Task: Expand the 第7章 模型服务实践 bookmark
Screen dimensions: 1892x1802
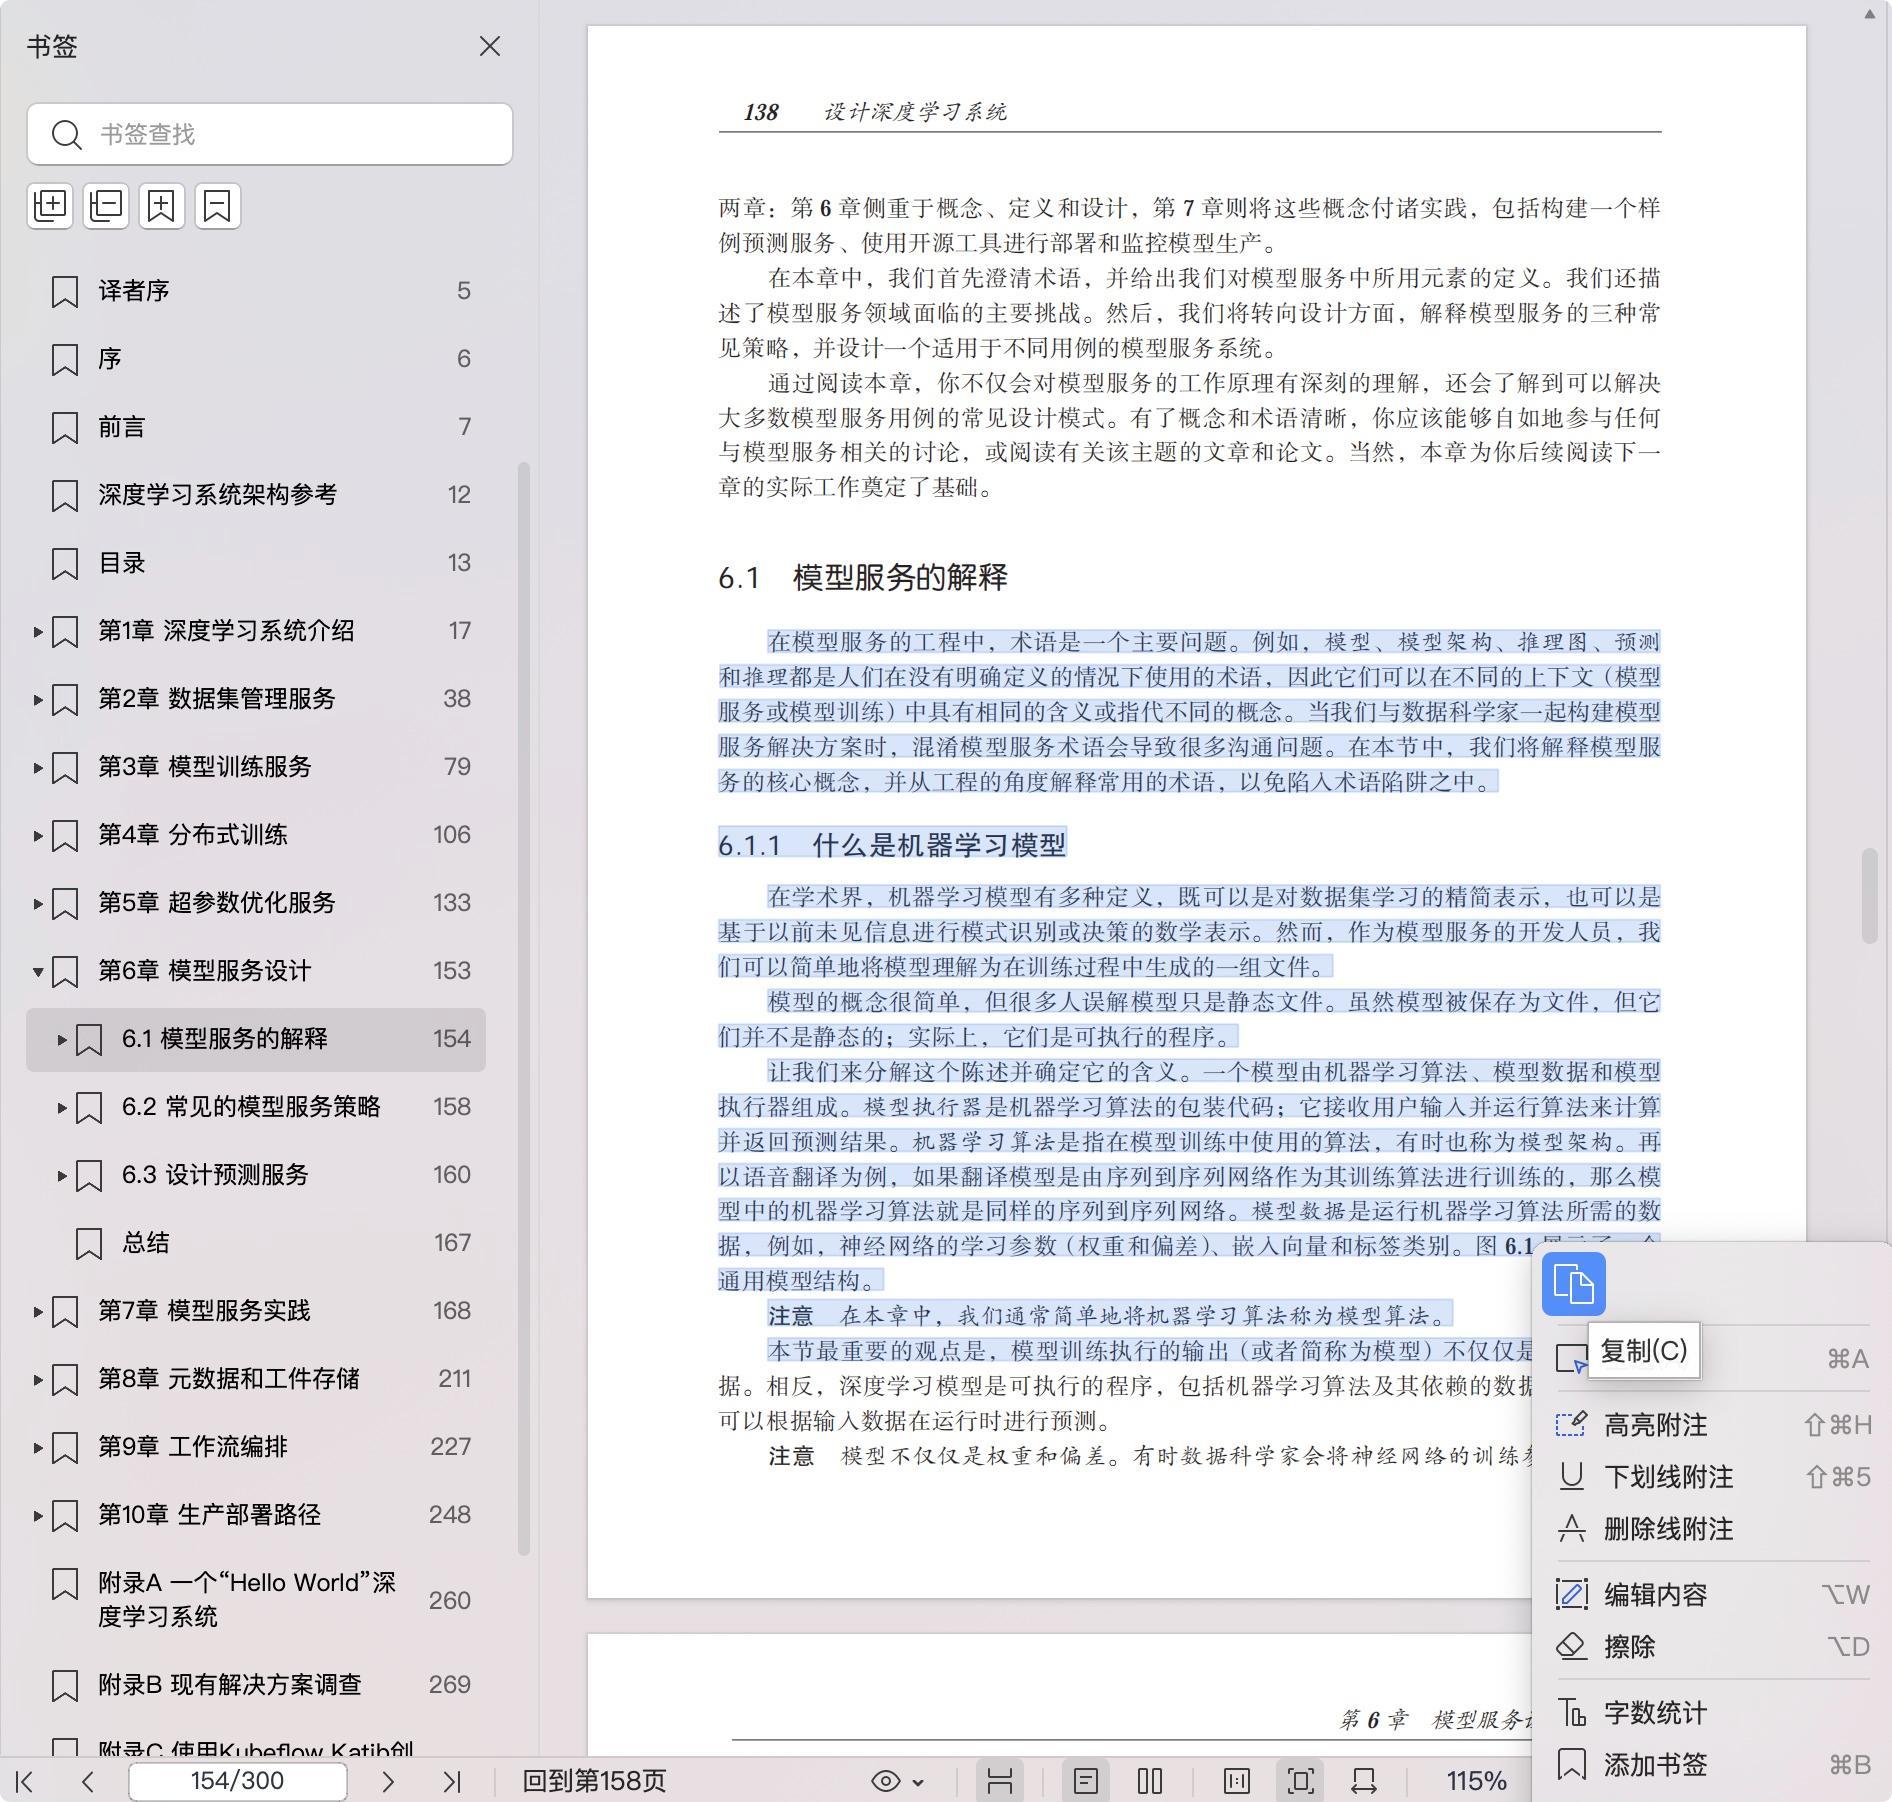Action: pyautogui.click(x=38, y=1311)
